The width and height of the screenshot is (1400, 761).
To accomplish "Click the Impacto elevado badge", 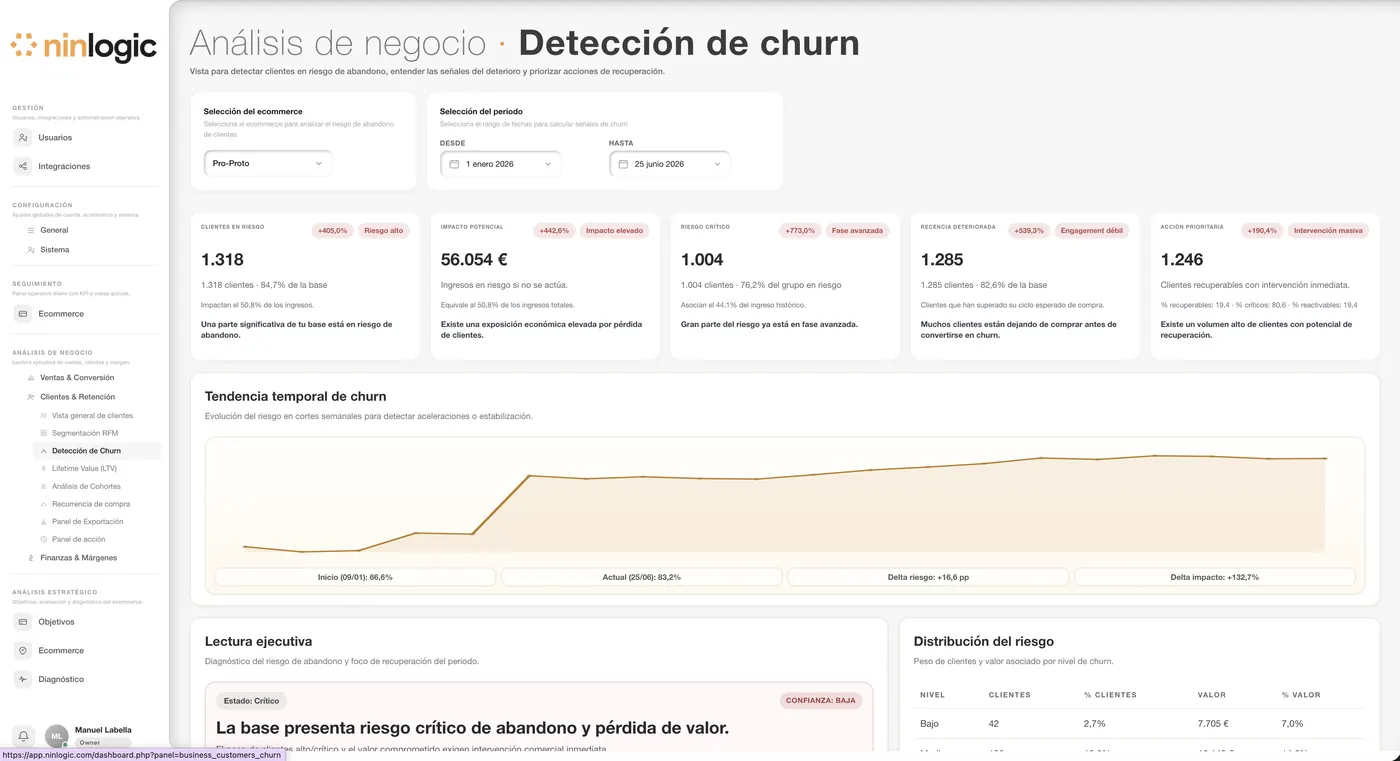I will (614, 231).
